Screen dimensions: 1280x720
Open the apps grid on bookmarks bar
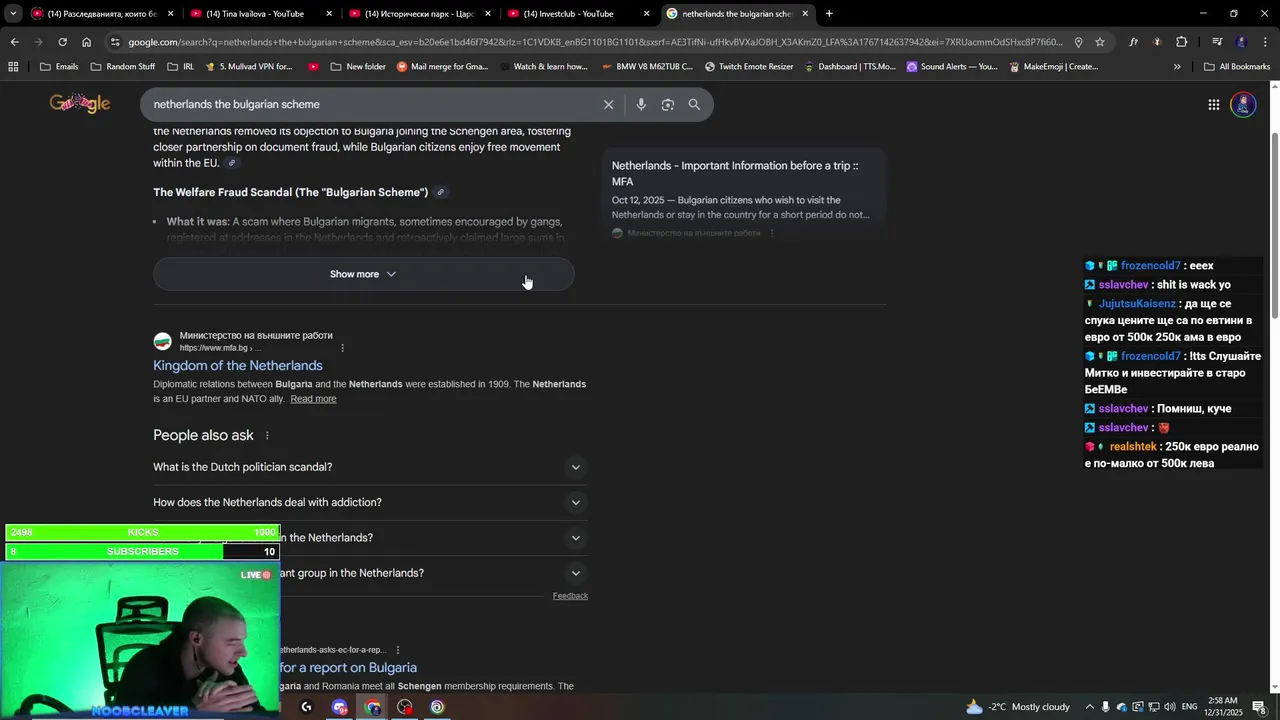13,67
